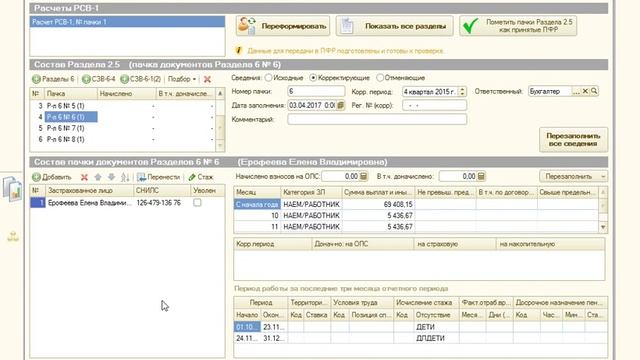The width and height of the screenshot is (640, 360).
Task: Click ДЕТИ cell in Отсутствие column
Action: pyautogui.click(x=436, y=327)
